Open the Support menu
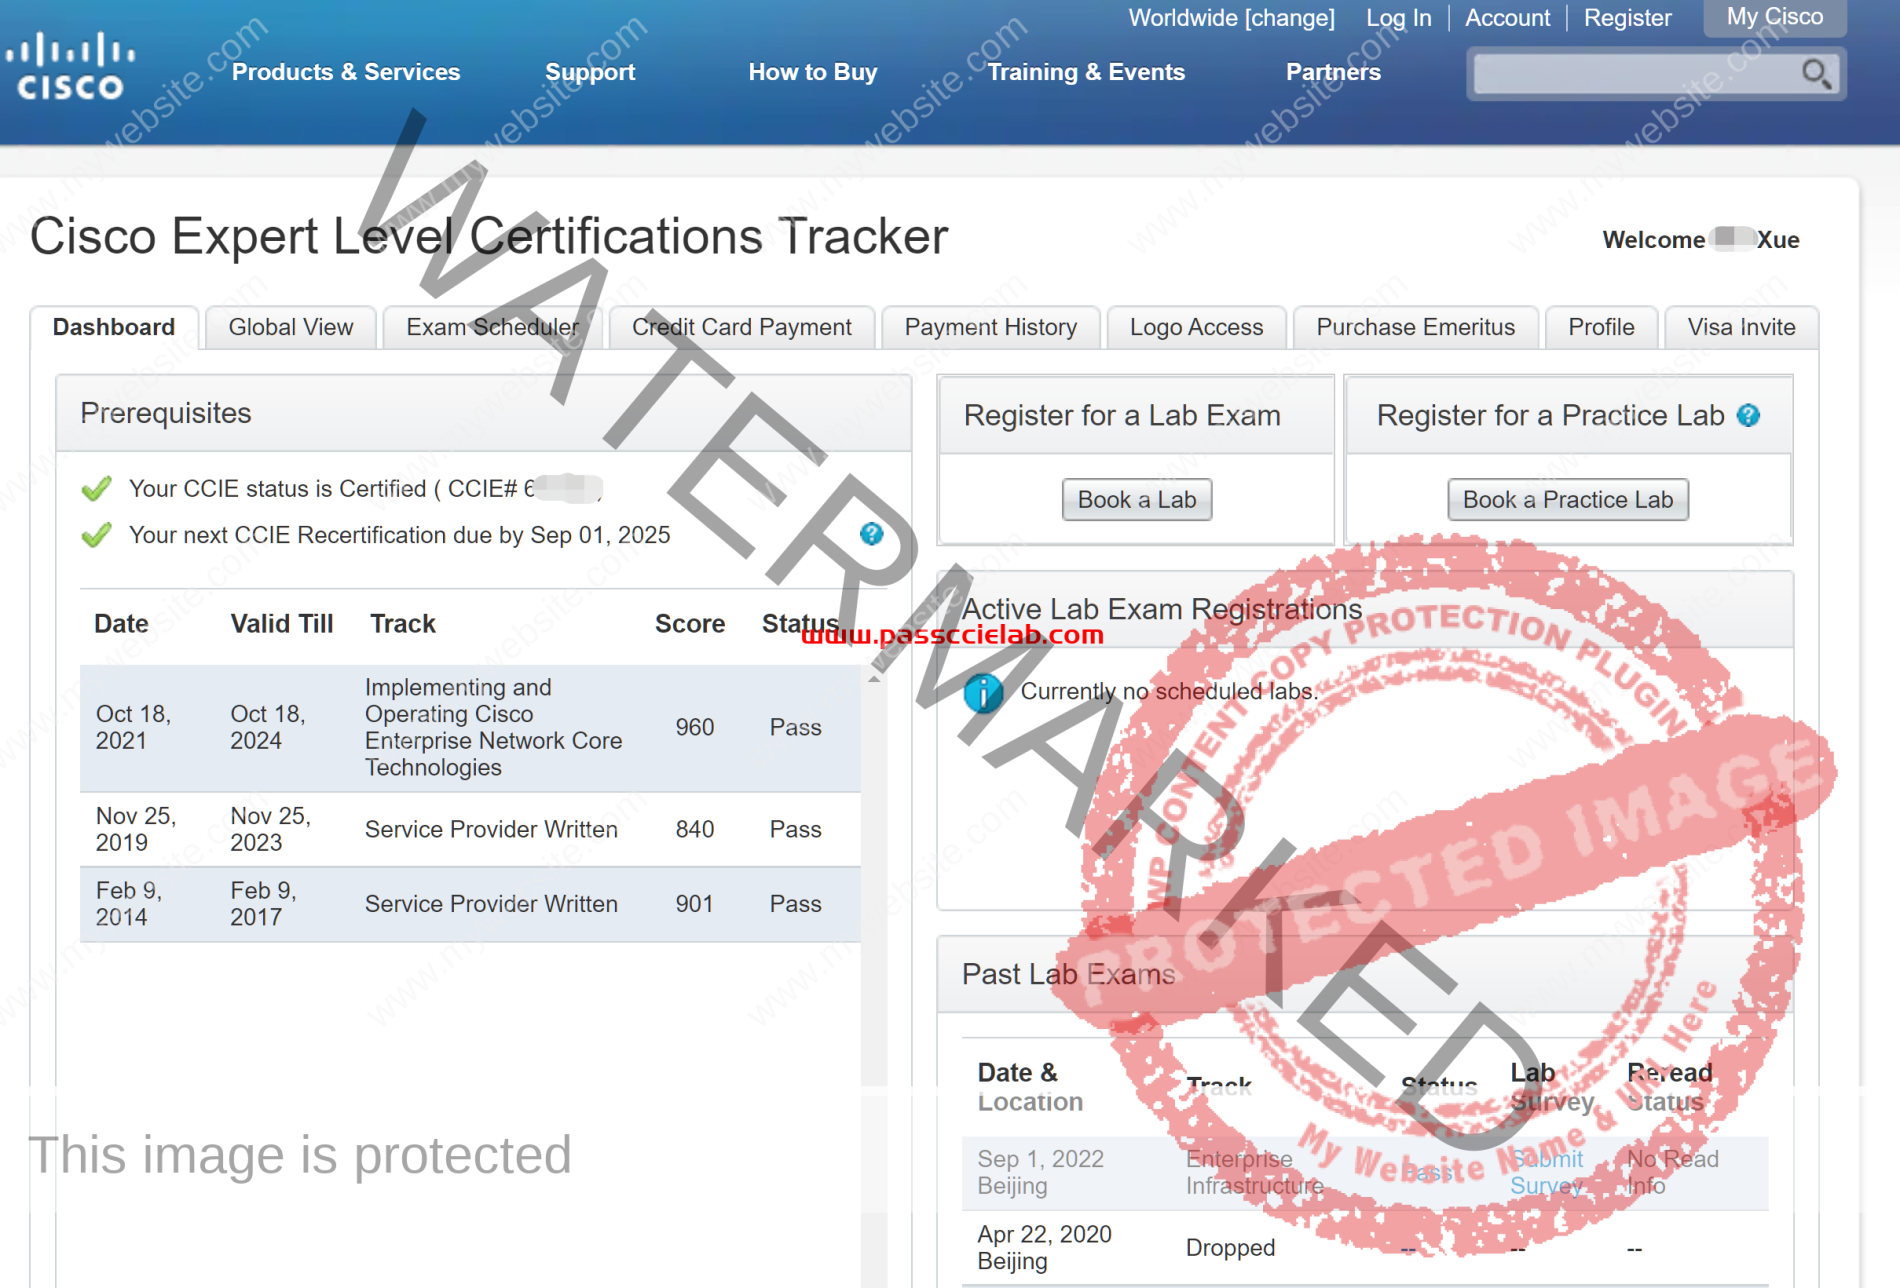Viewport: 1900px width, 1288px height. tap(590, 72)
